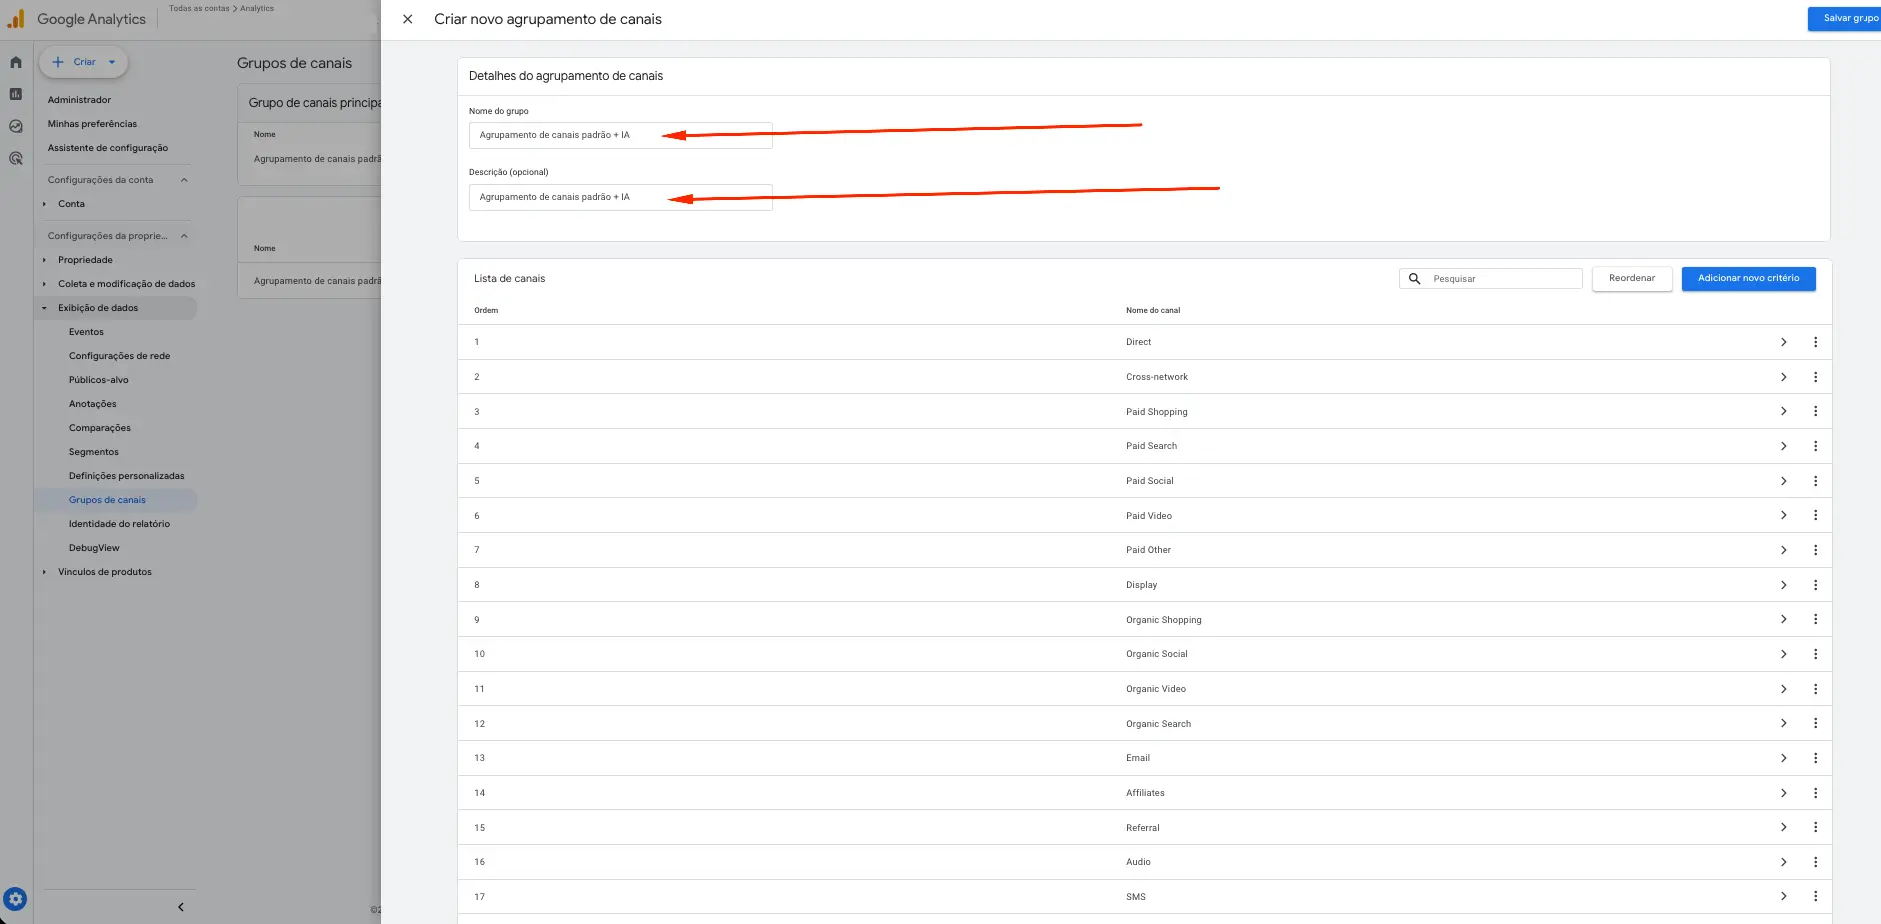Open Eventos in the sidebar menu

[86, 332]
